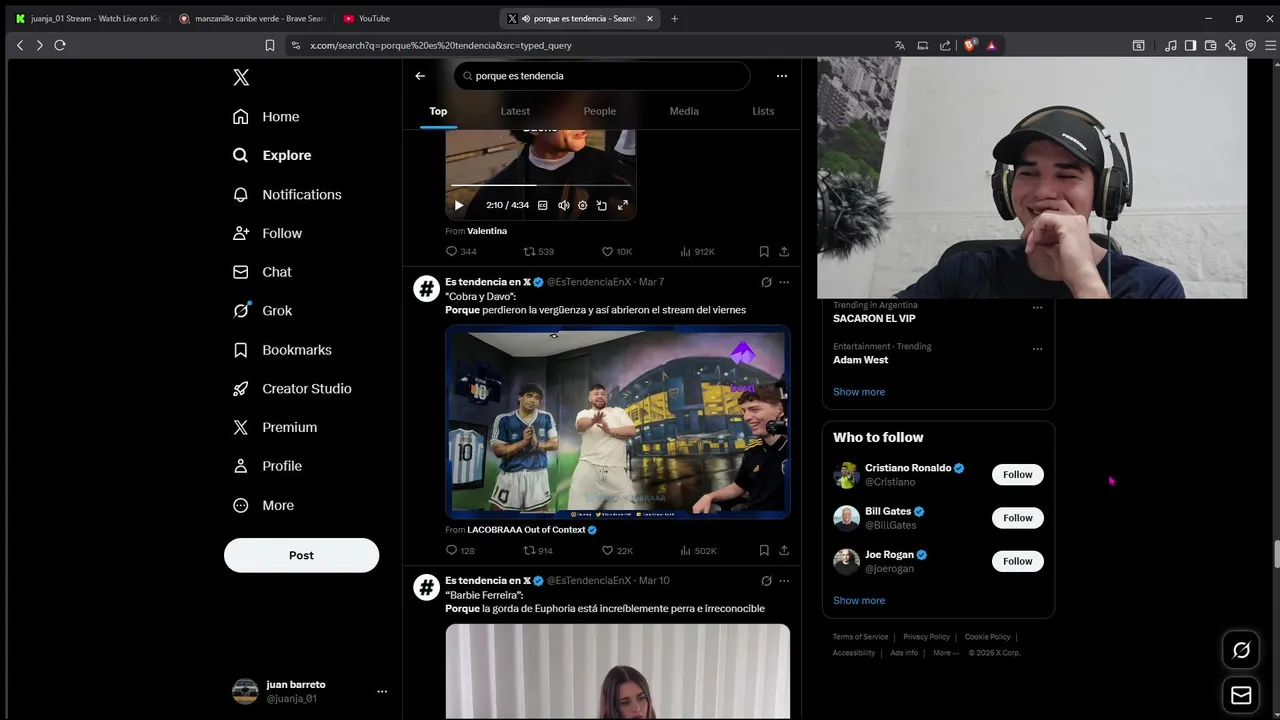Image resolution: width=1280 pixels, height=720 pixels.
Task: Expand the More sidebar menu
Action: 263,505
